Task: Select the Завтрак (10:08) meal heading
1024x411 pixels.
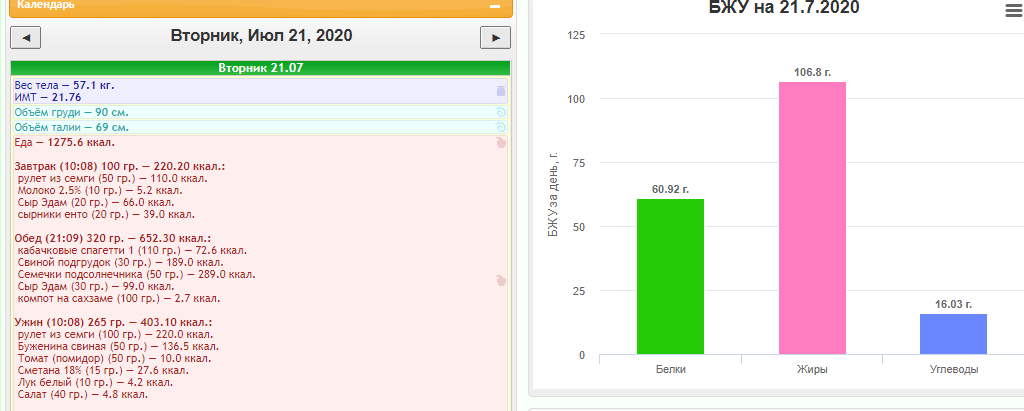Action: (120, 167)
